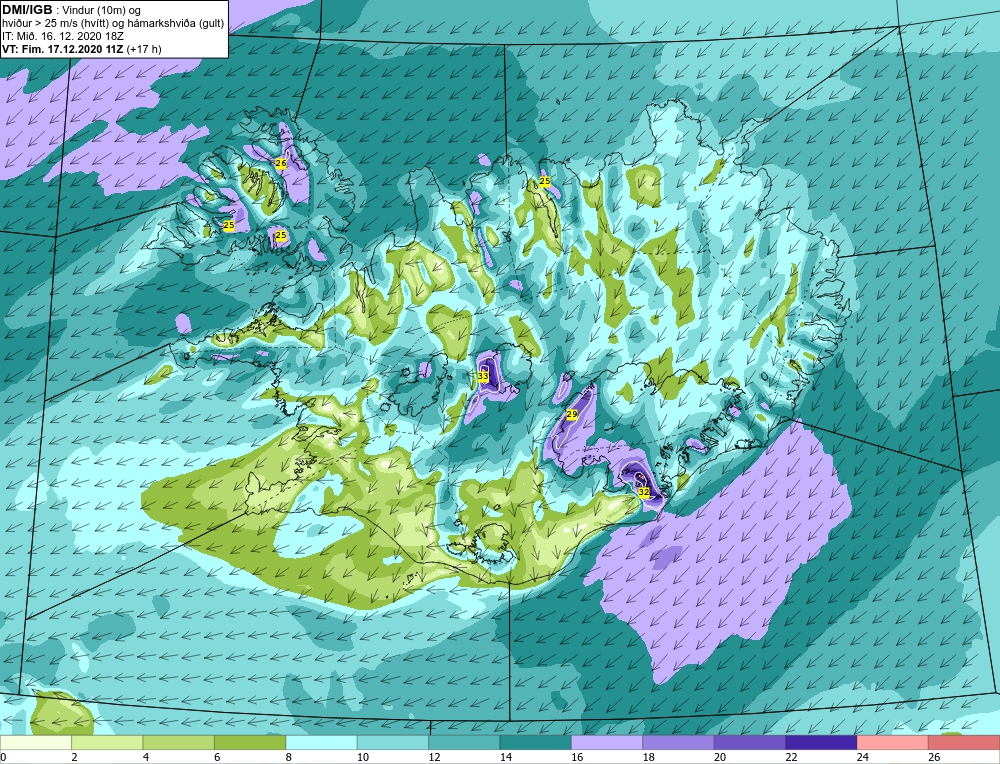Choose the dark teal 14–16 m/s swatch
This screenshot has height=764, width=1000.
click(536, 743)
